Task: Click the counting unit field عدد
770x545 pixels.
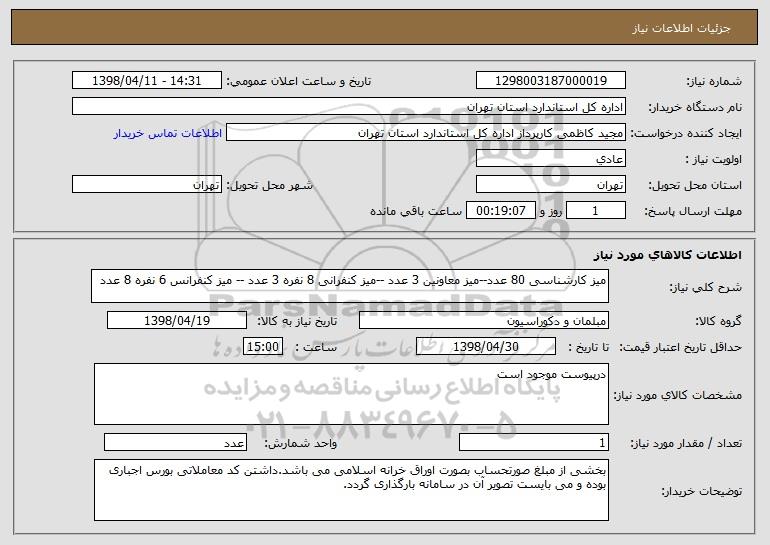Action: click(175, 442)
